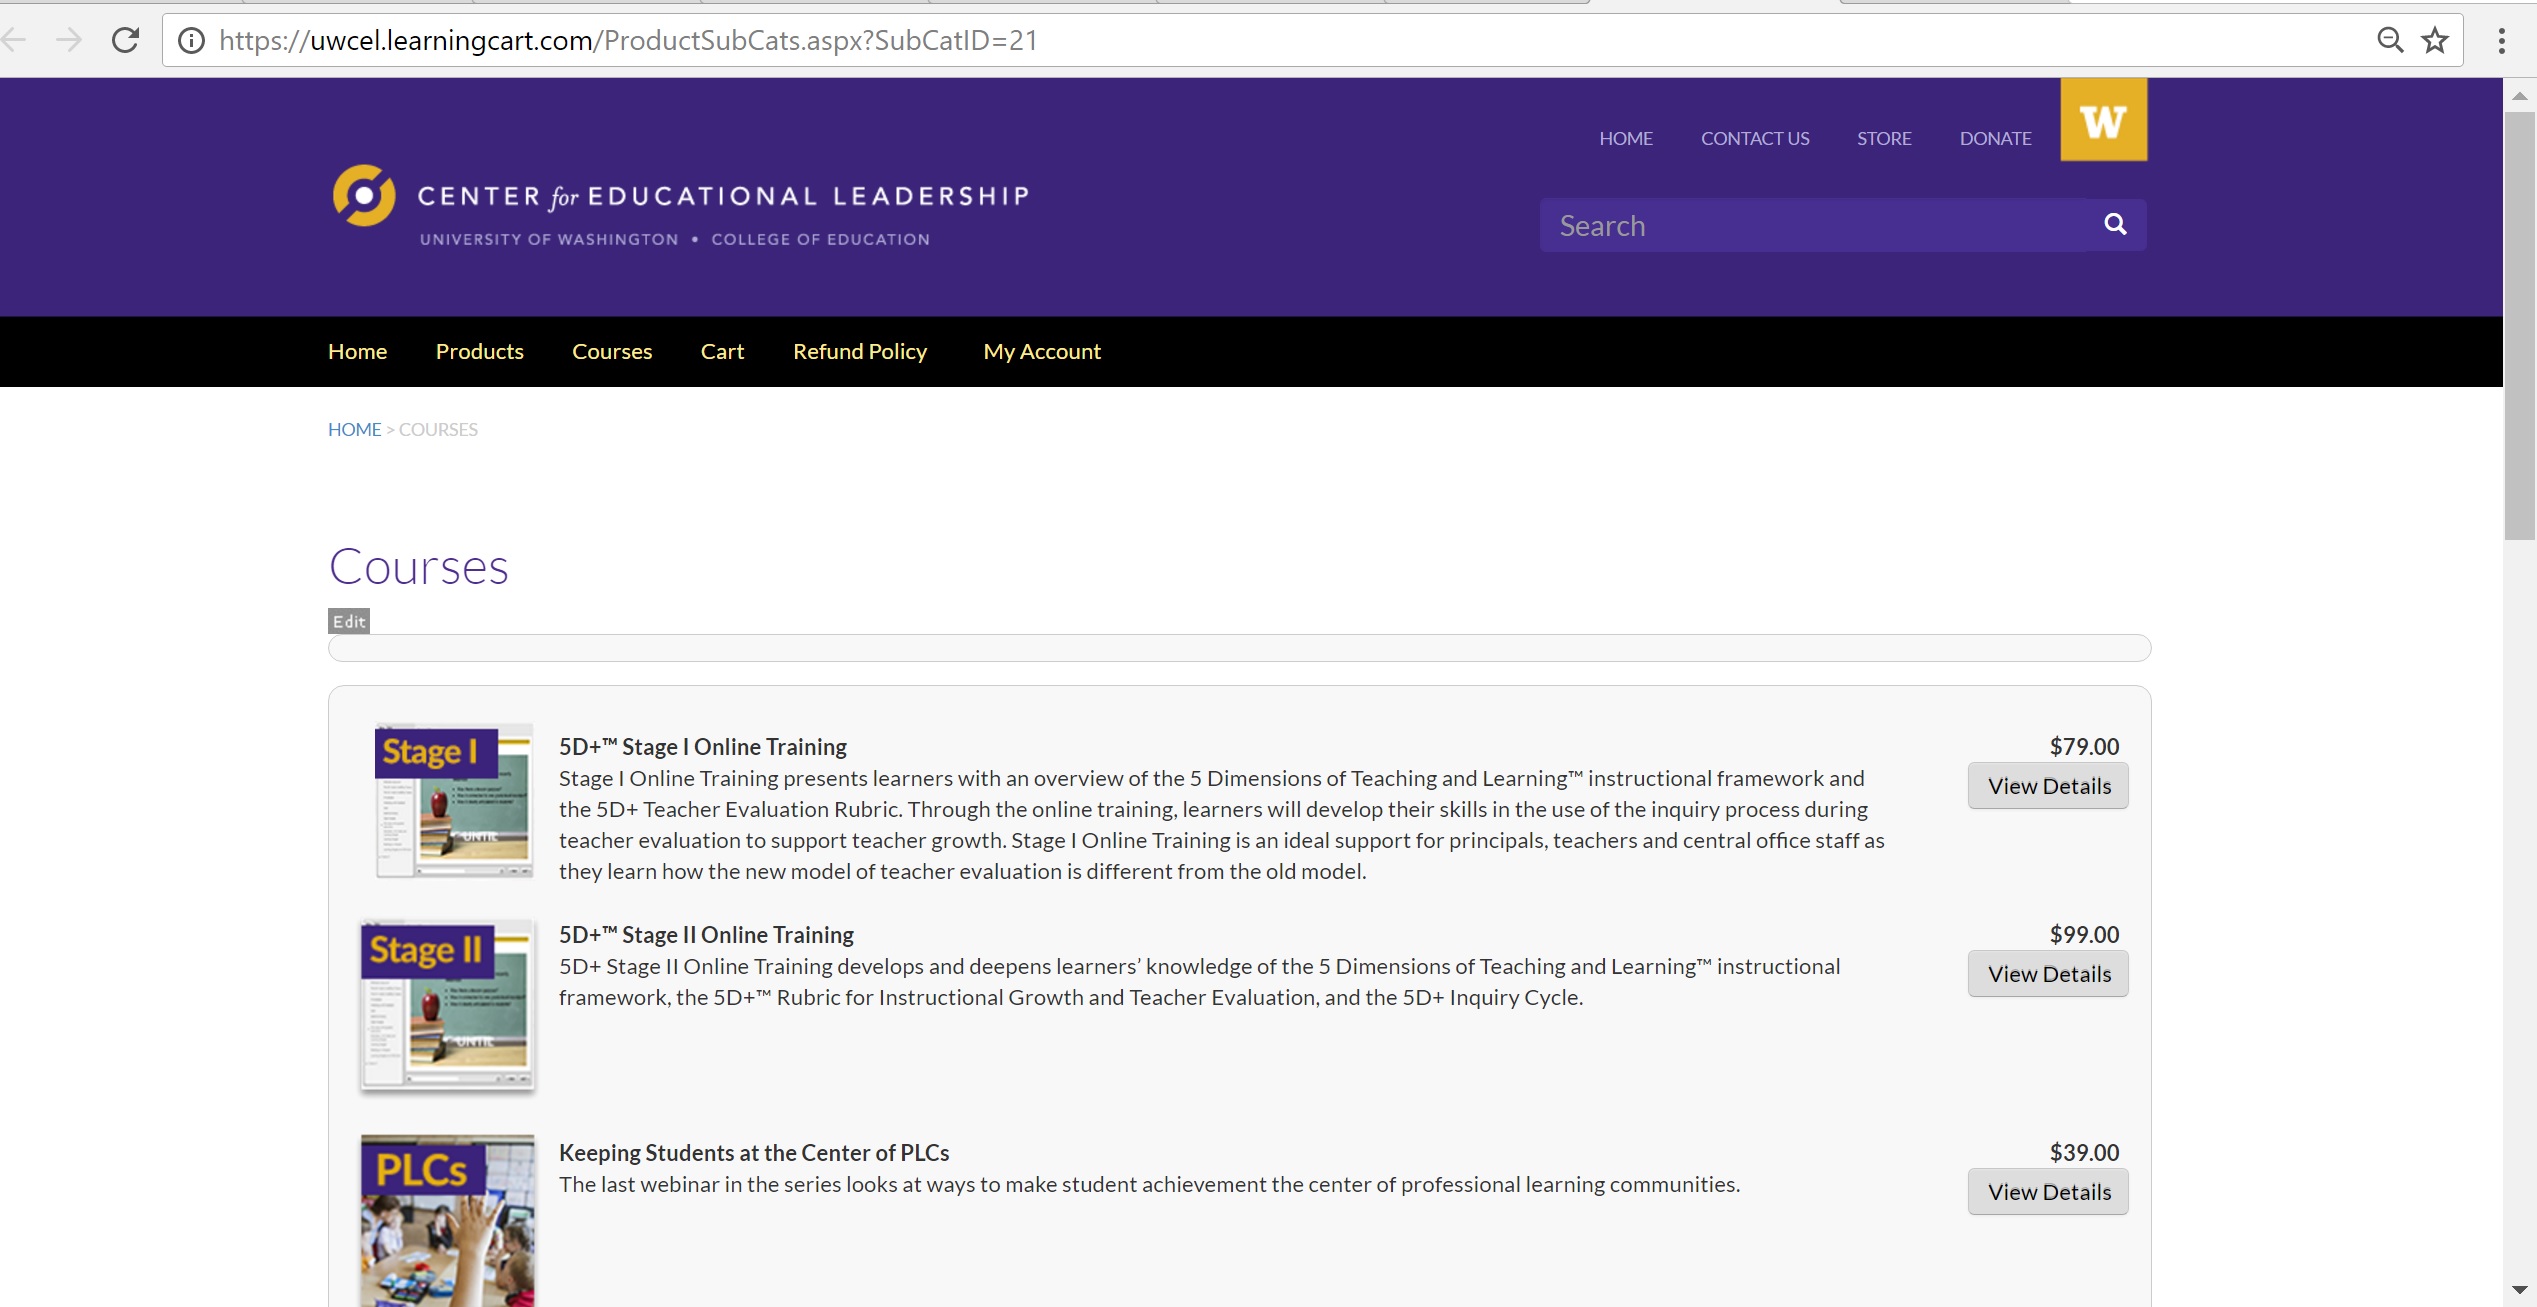
Task: Open the browser zoom magnifier icon in address bar
Action: 2390,40
